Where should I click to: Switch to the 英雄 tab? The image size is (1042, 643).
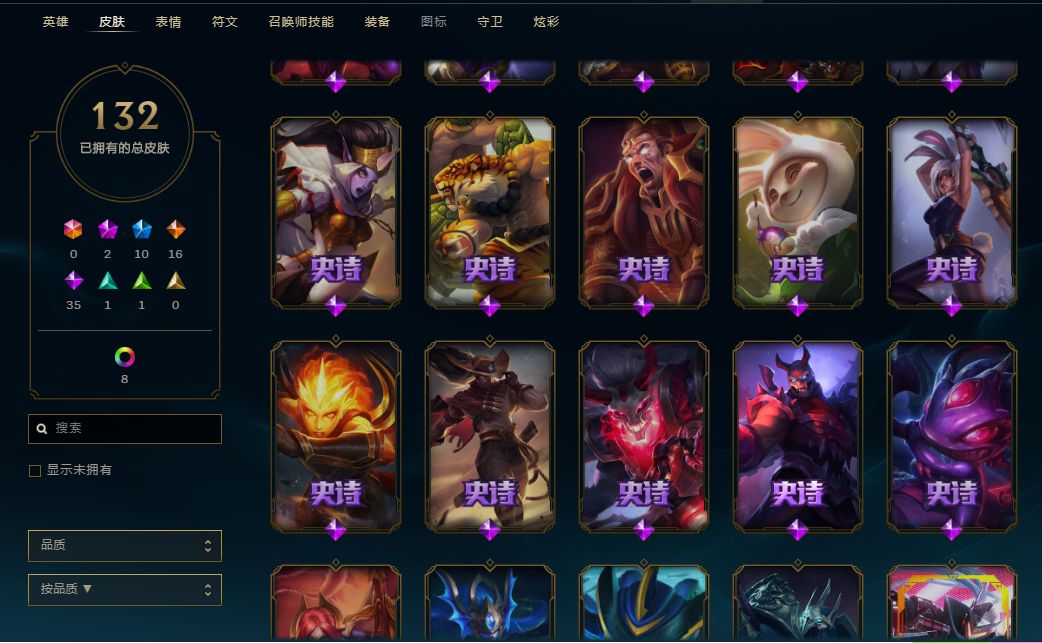click(x=55, y=22)
